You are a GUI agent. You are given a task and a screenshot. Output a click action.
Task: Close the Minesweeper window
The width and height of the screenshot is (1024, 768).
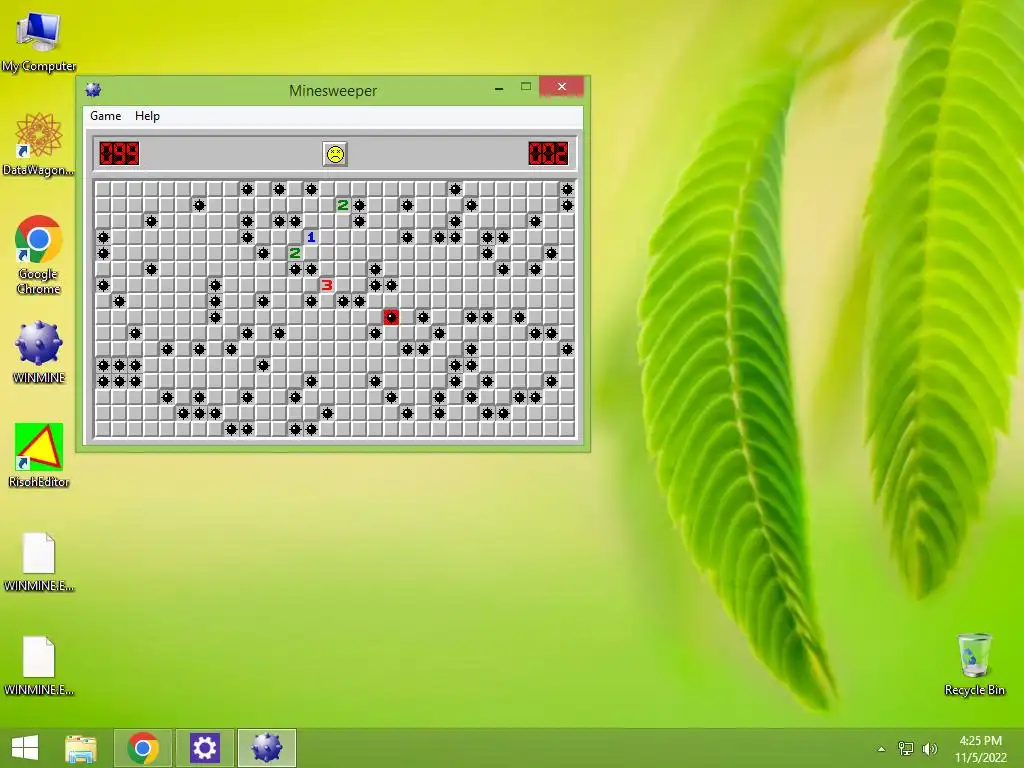(562, 86)
